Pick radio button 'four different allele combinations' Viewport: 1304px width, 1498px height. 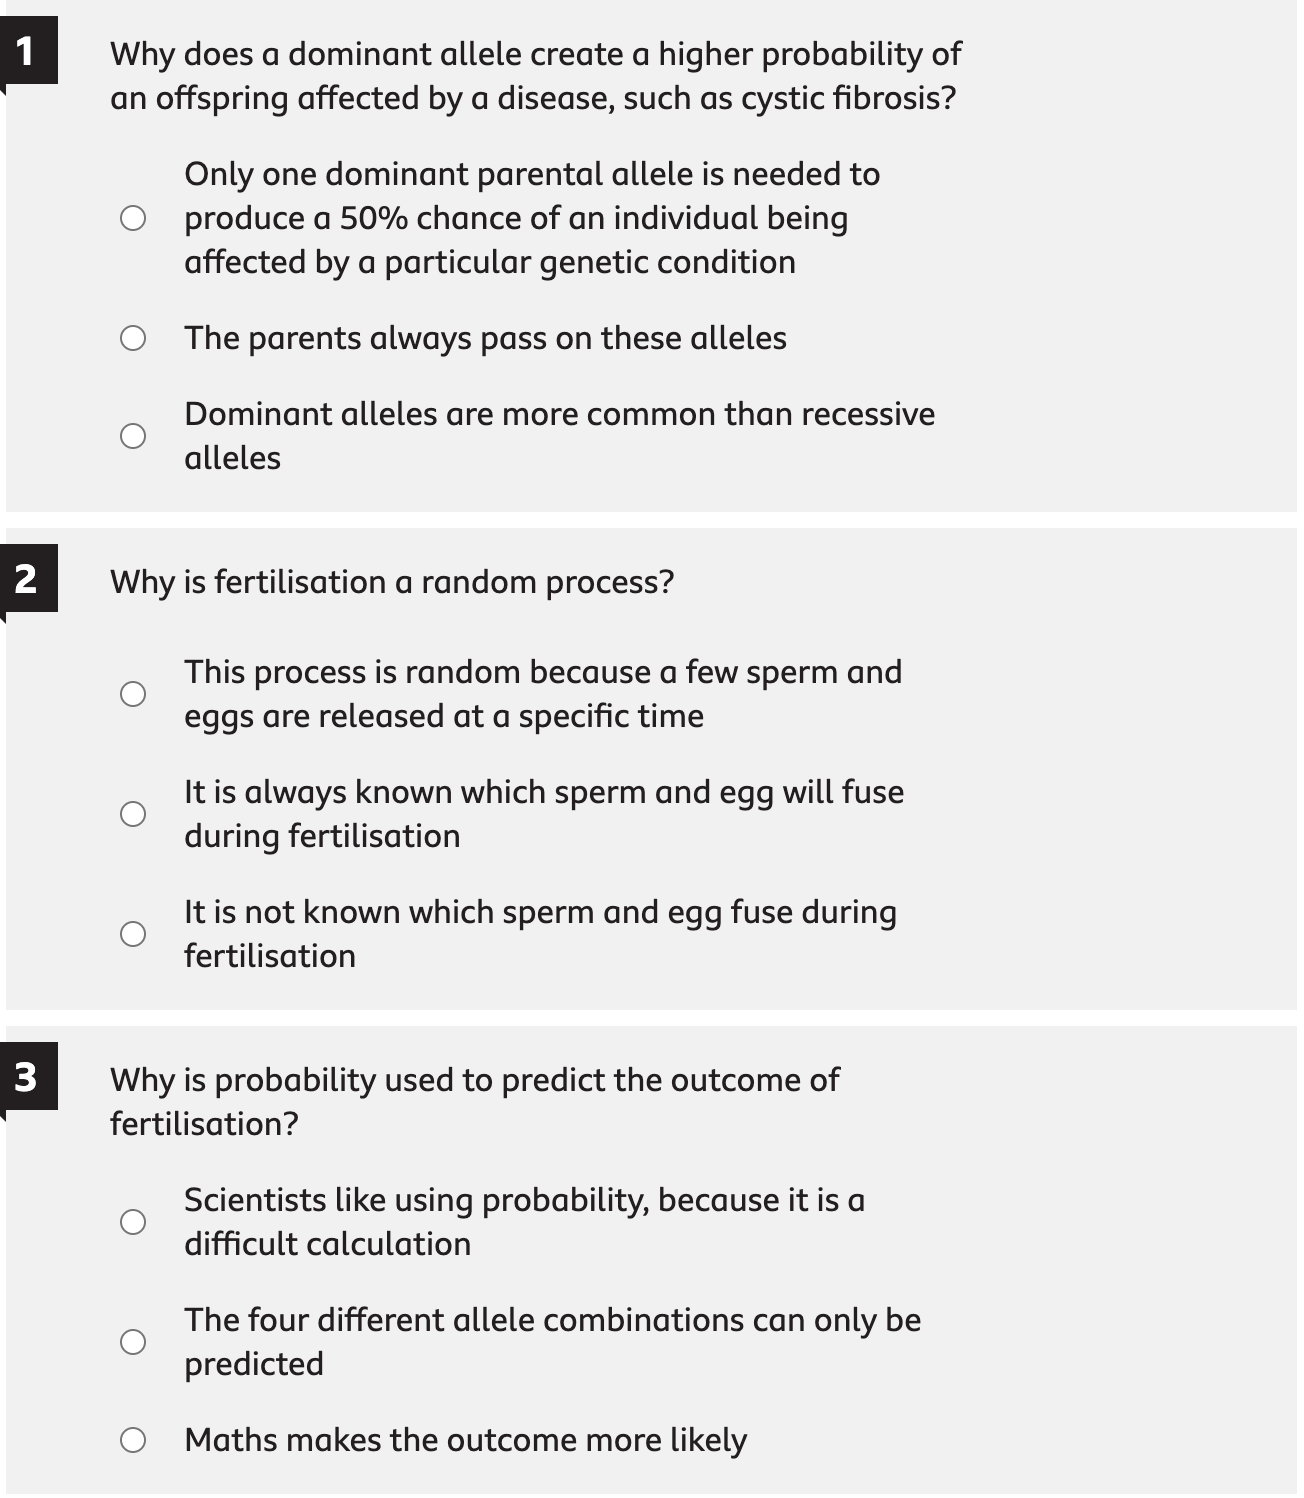point(133,1342)
